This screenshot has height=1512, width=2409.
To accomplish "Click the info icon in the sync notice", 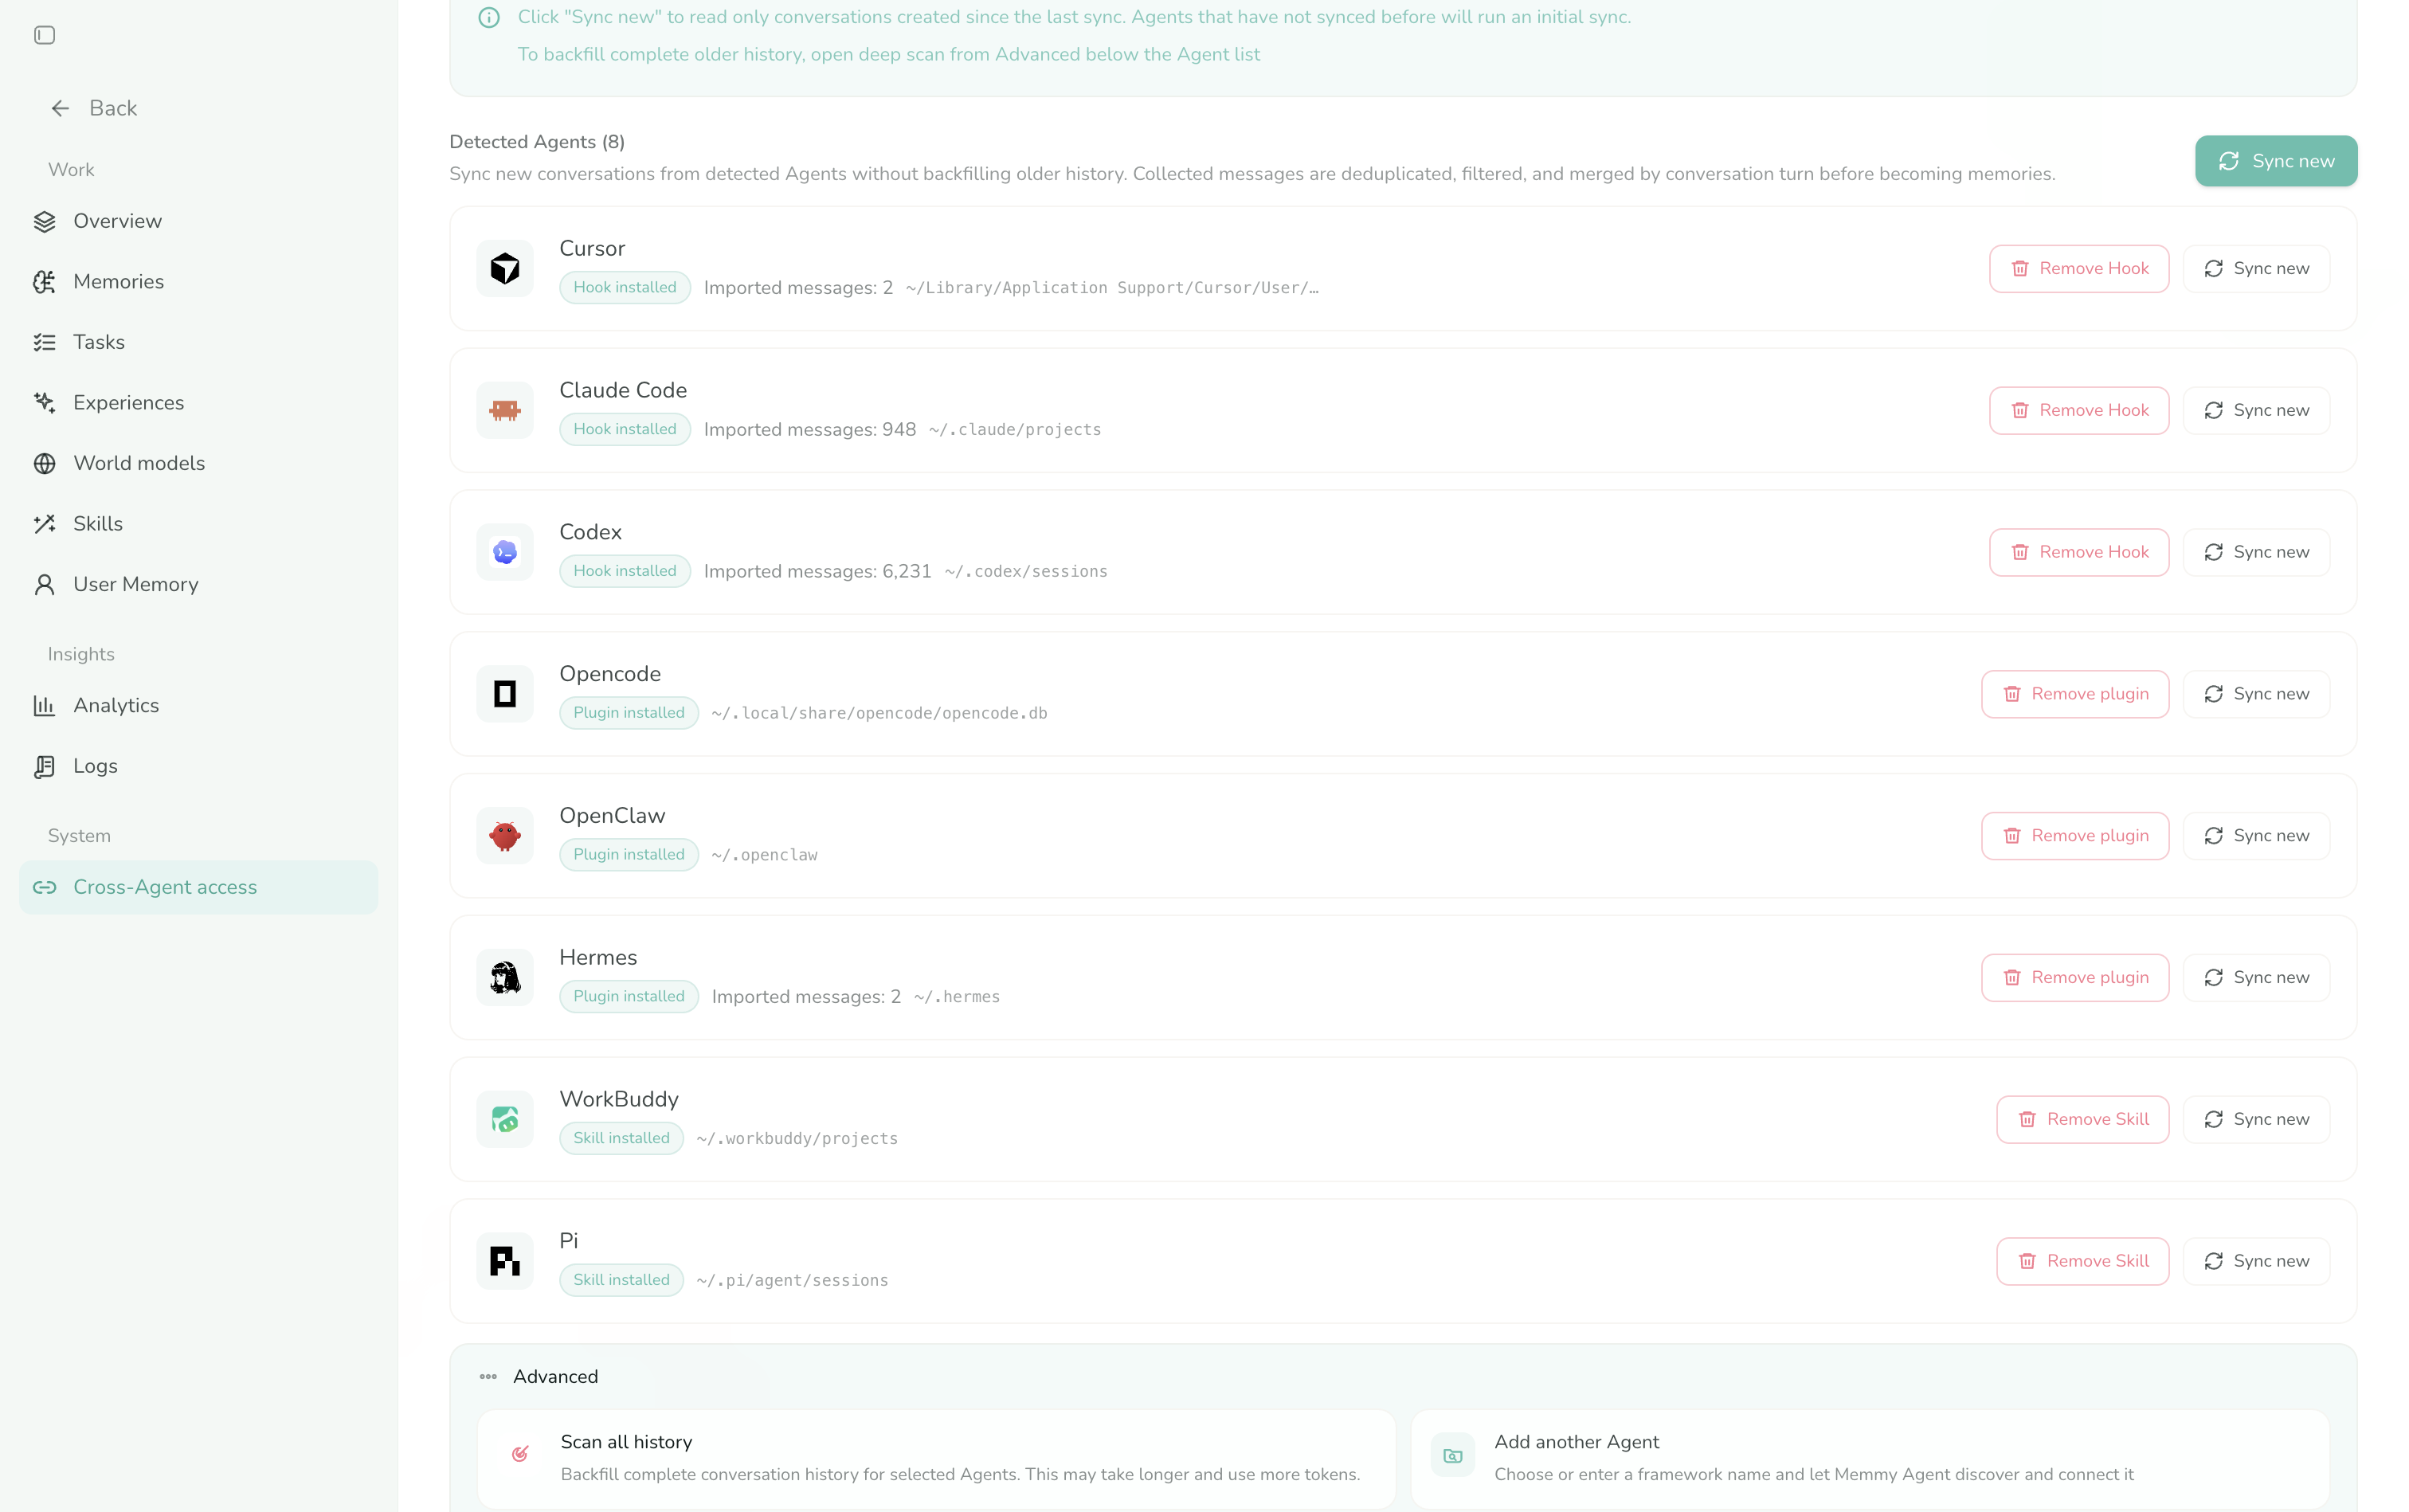I will 489,17.
